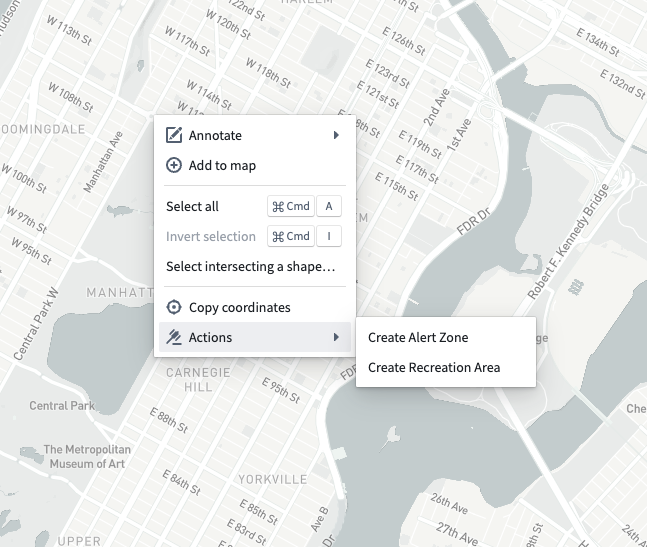647x547 pixels.
Task: Click the Yorkville neighborhood label
Action: click(273, 479)
